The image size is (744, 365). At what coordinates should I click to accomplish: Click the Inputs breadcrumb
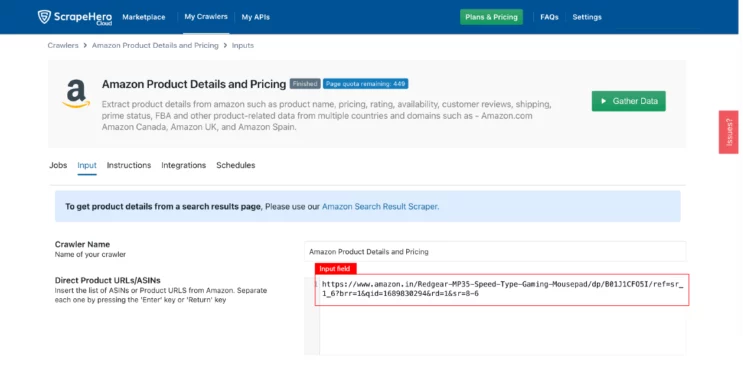[x=242, y=46]
